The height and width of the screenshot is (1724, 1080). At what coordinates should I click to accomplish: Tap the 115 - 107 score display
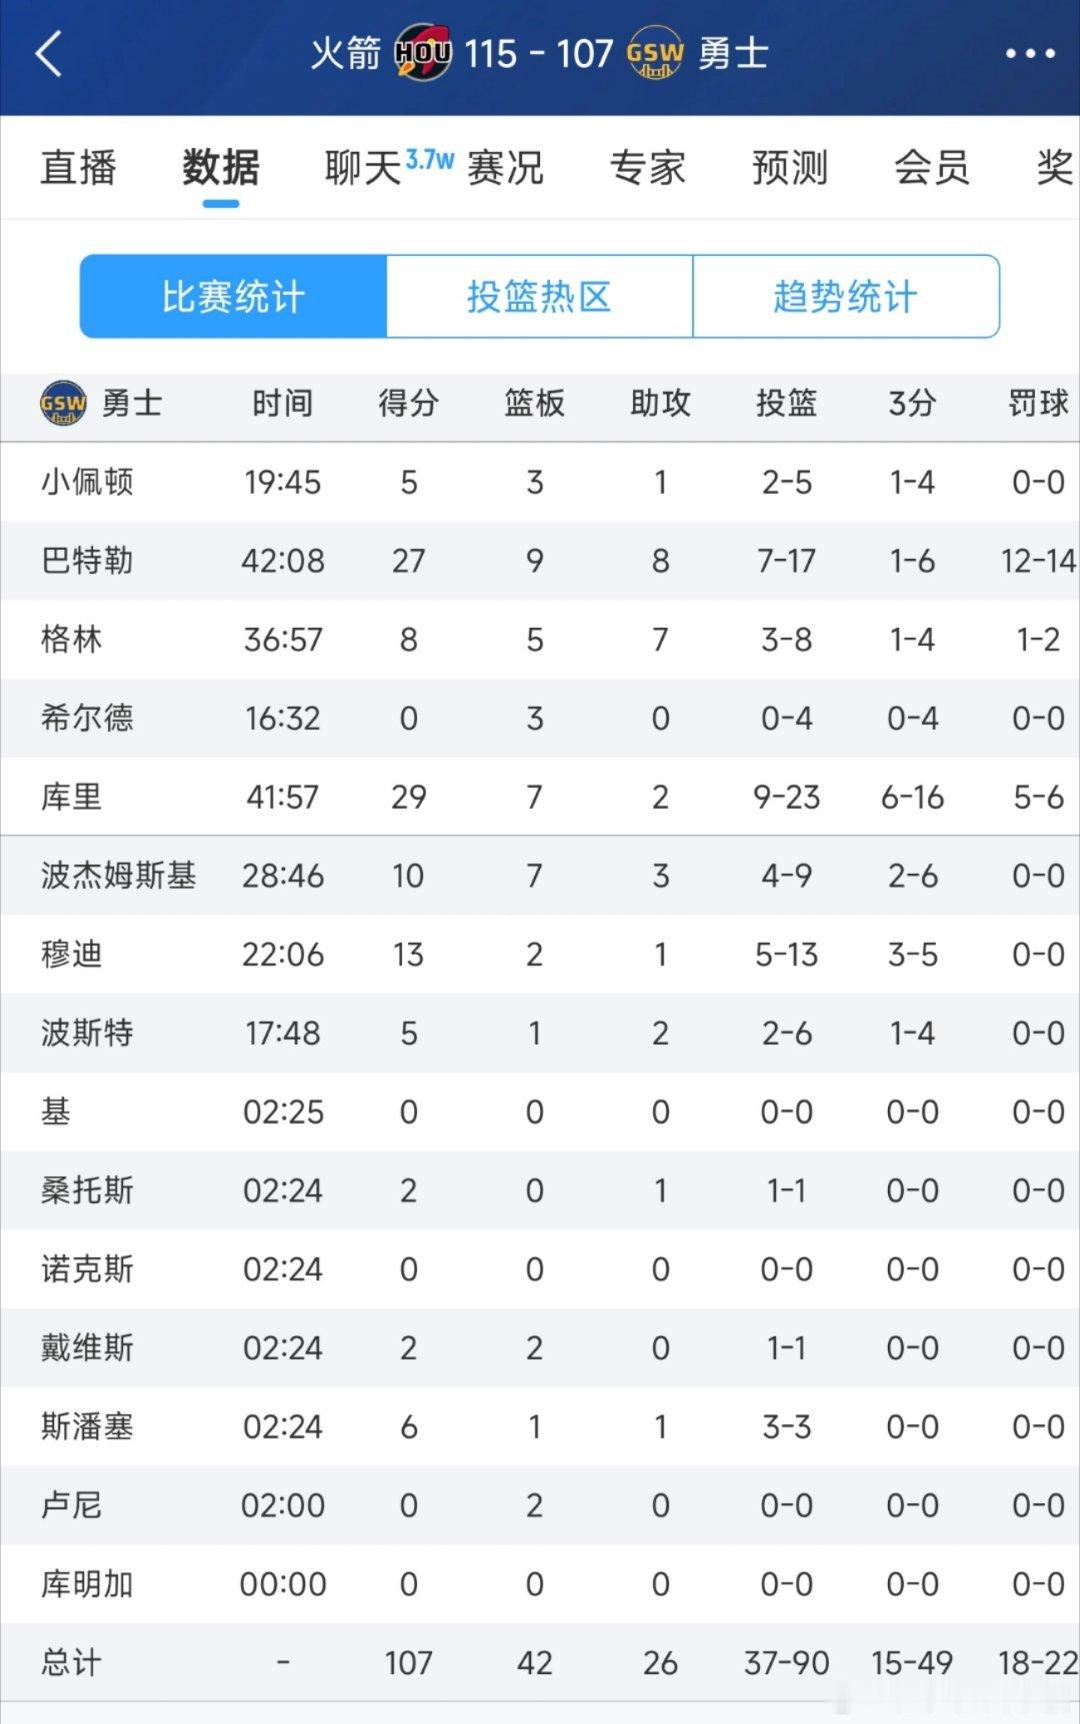click(x=538, y=54)
